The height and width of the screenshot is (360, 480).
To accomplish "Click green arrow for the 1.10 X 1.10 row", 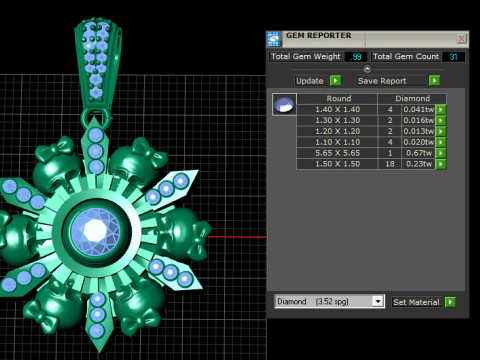I will click(x=441, y=142).
